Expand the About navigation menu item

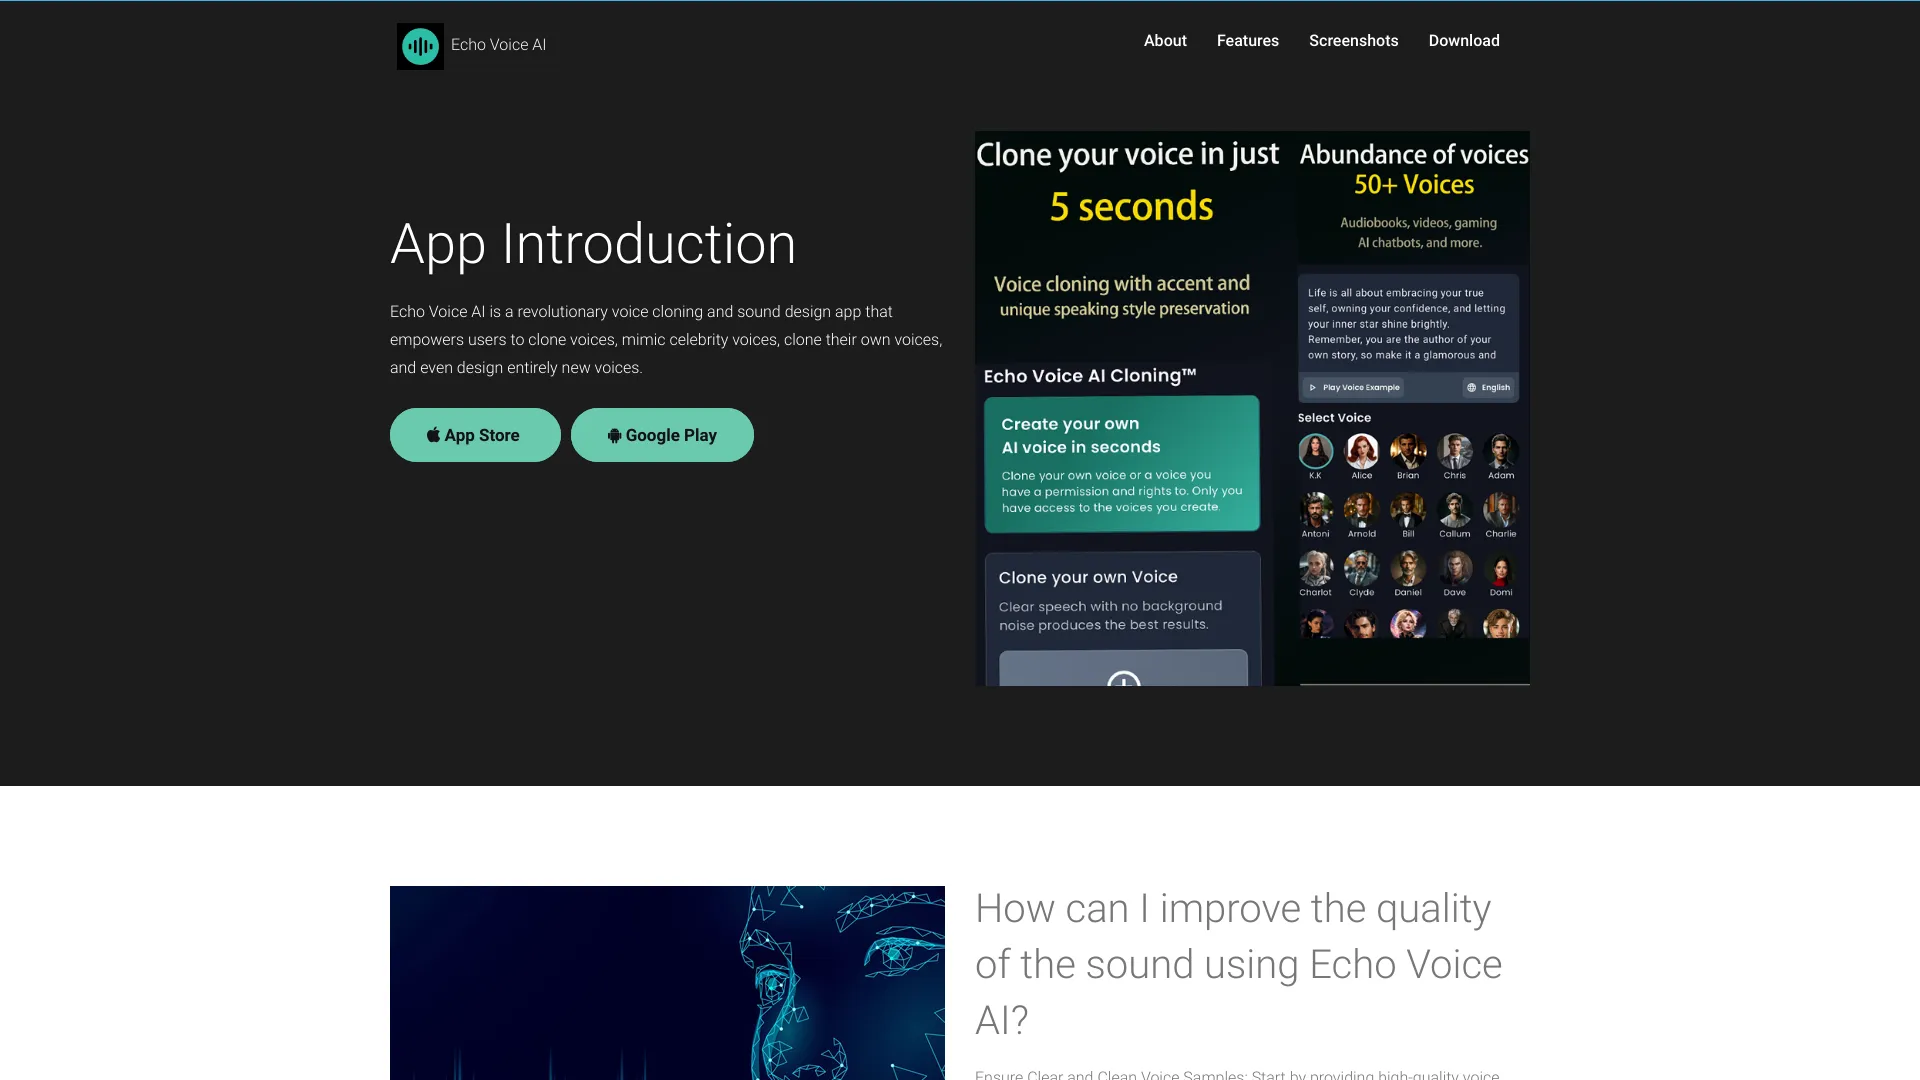pyautogui.click(x=1164, y=40)
